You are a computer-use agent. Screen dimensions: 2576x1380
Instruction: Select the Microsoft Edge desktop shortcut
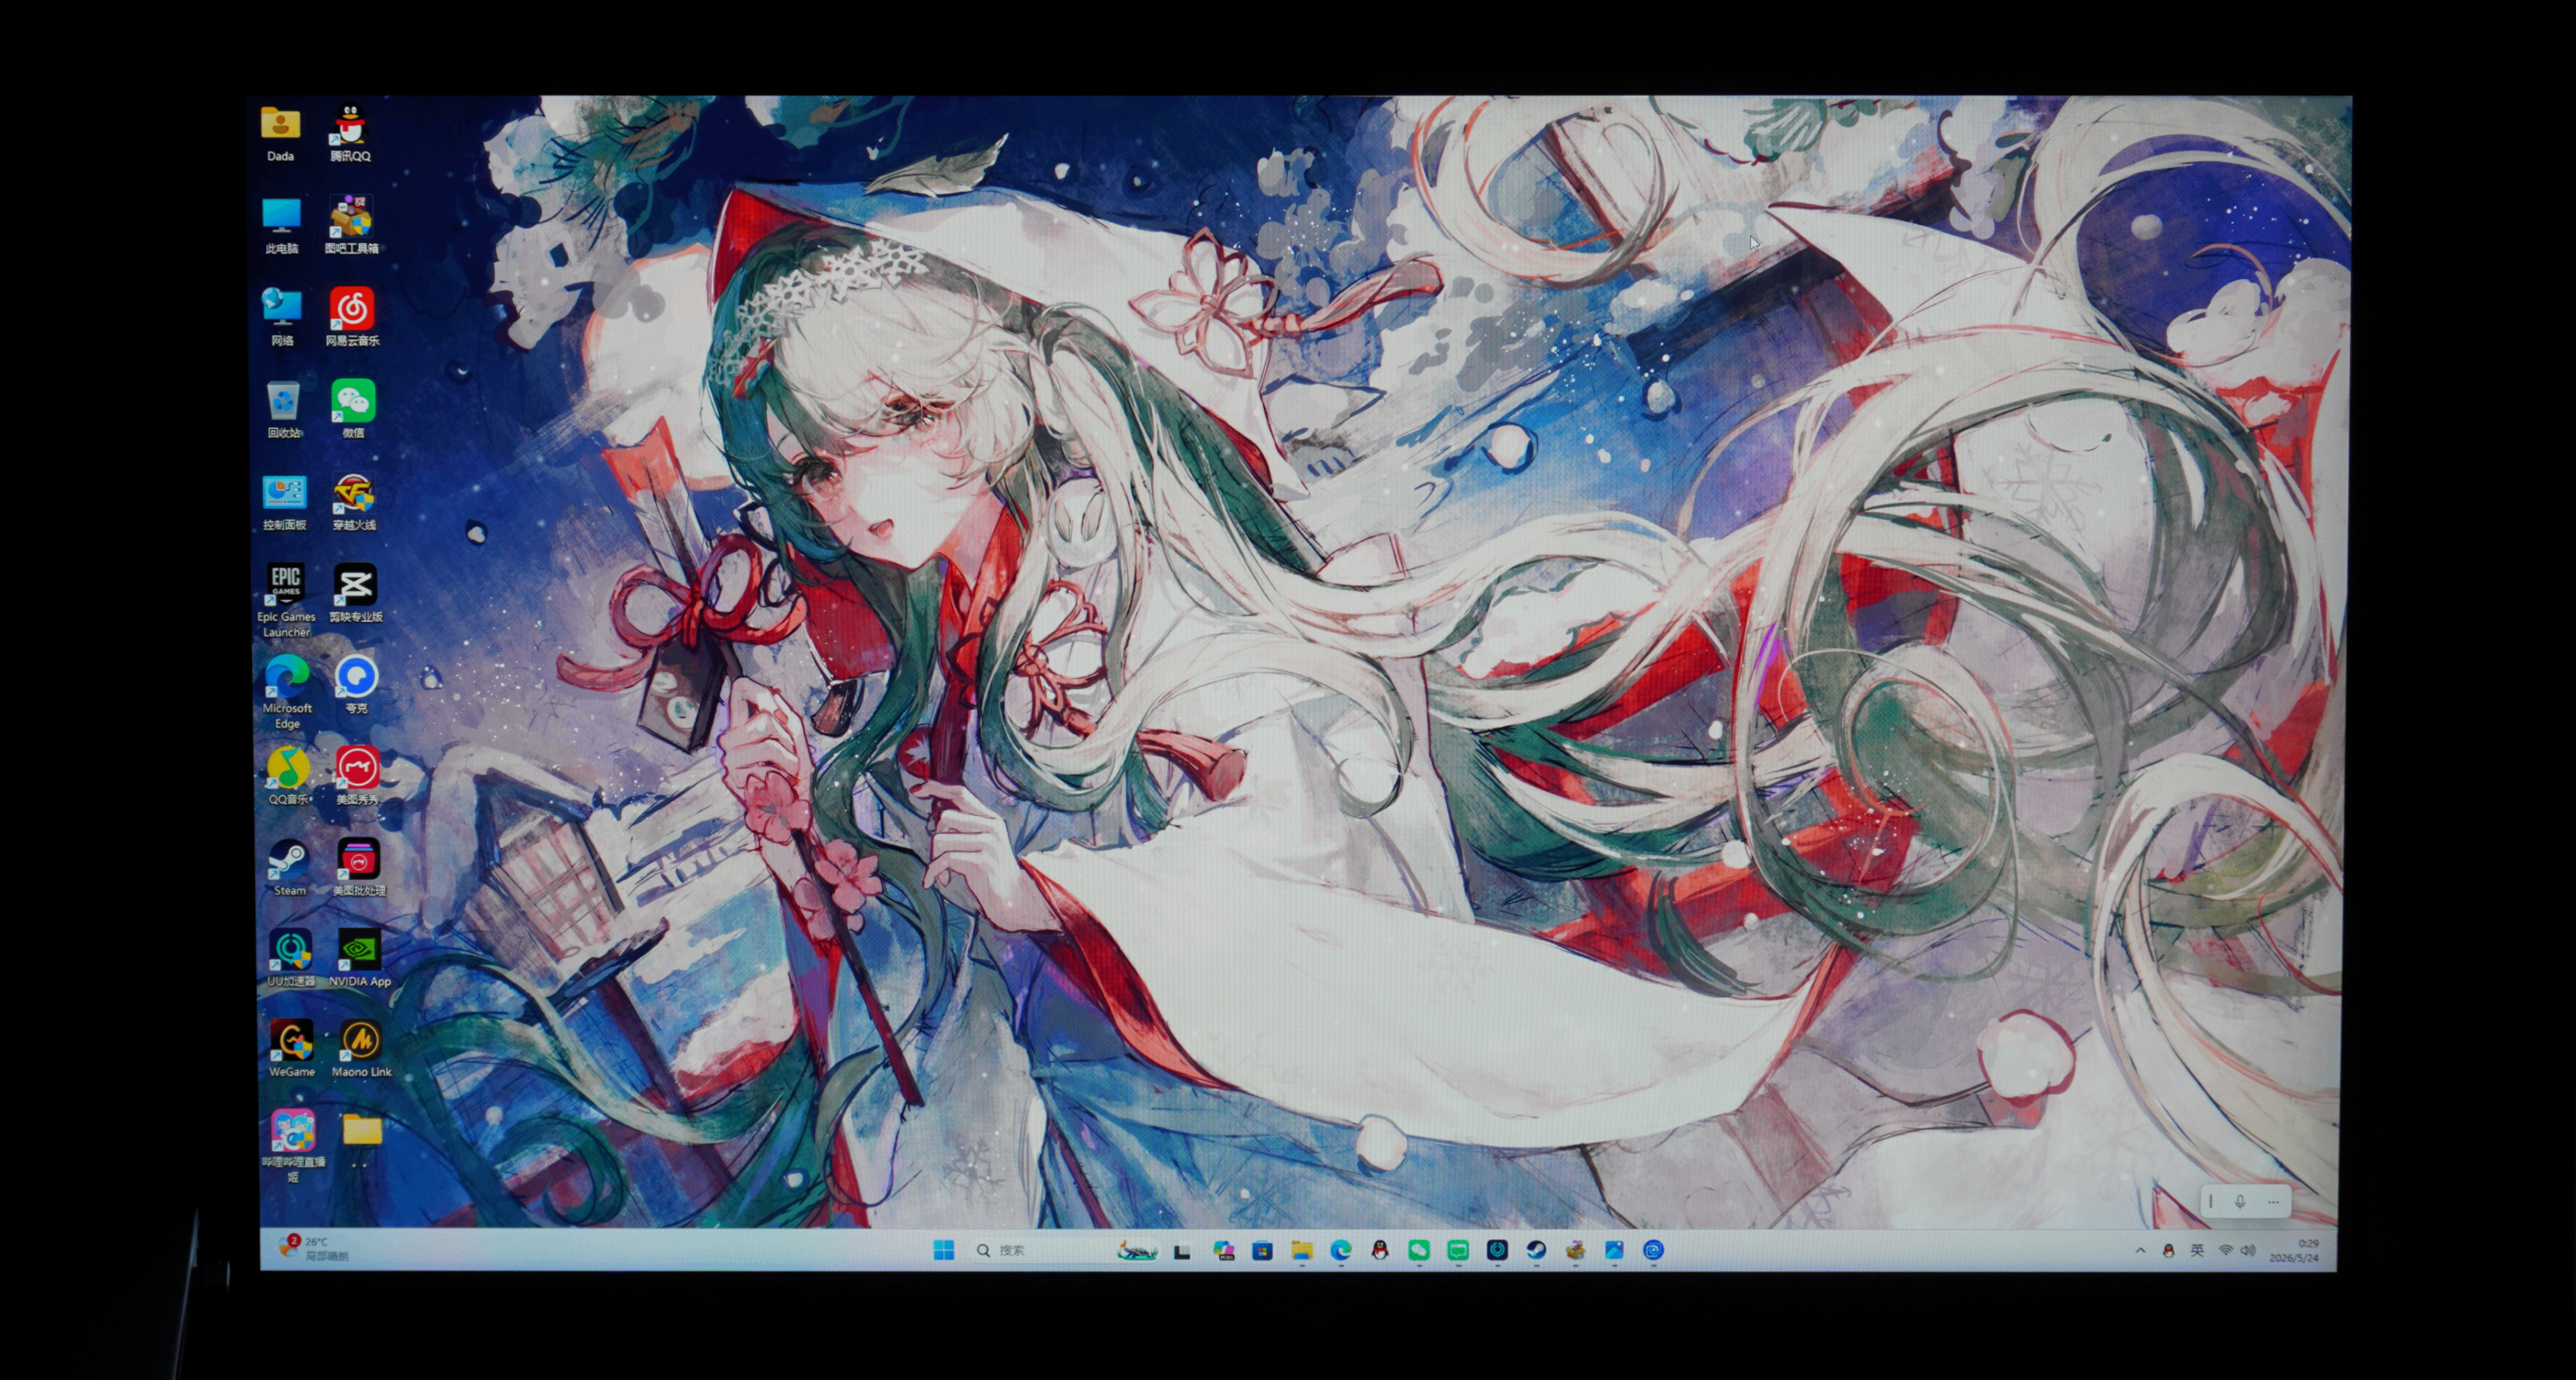pyautogui.click(x=287, y=692)
